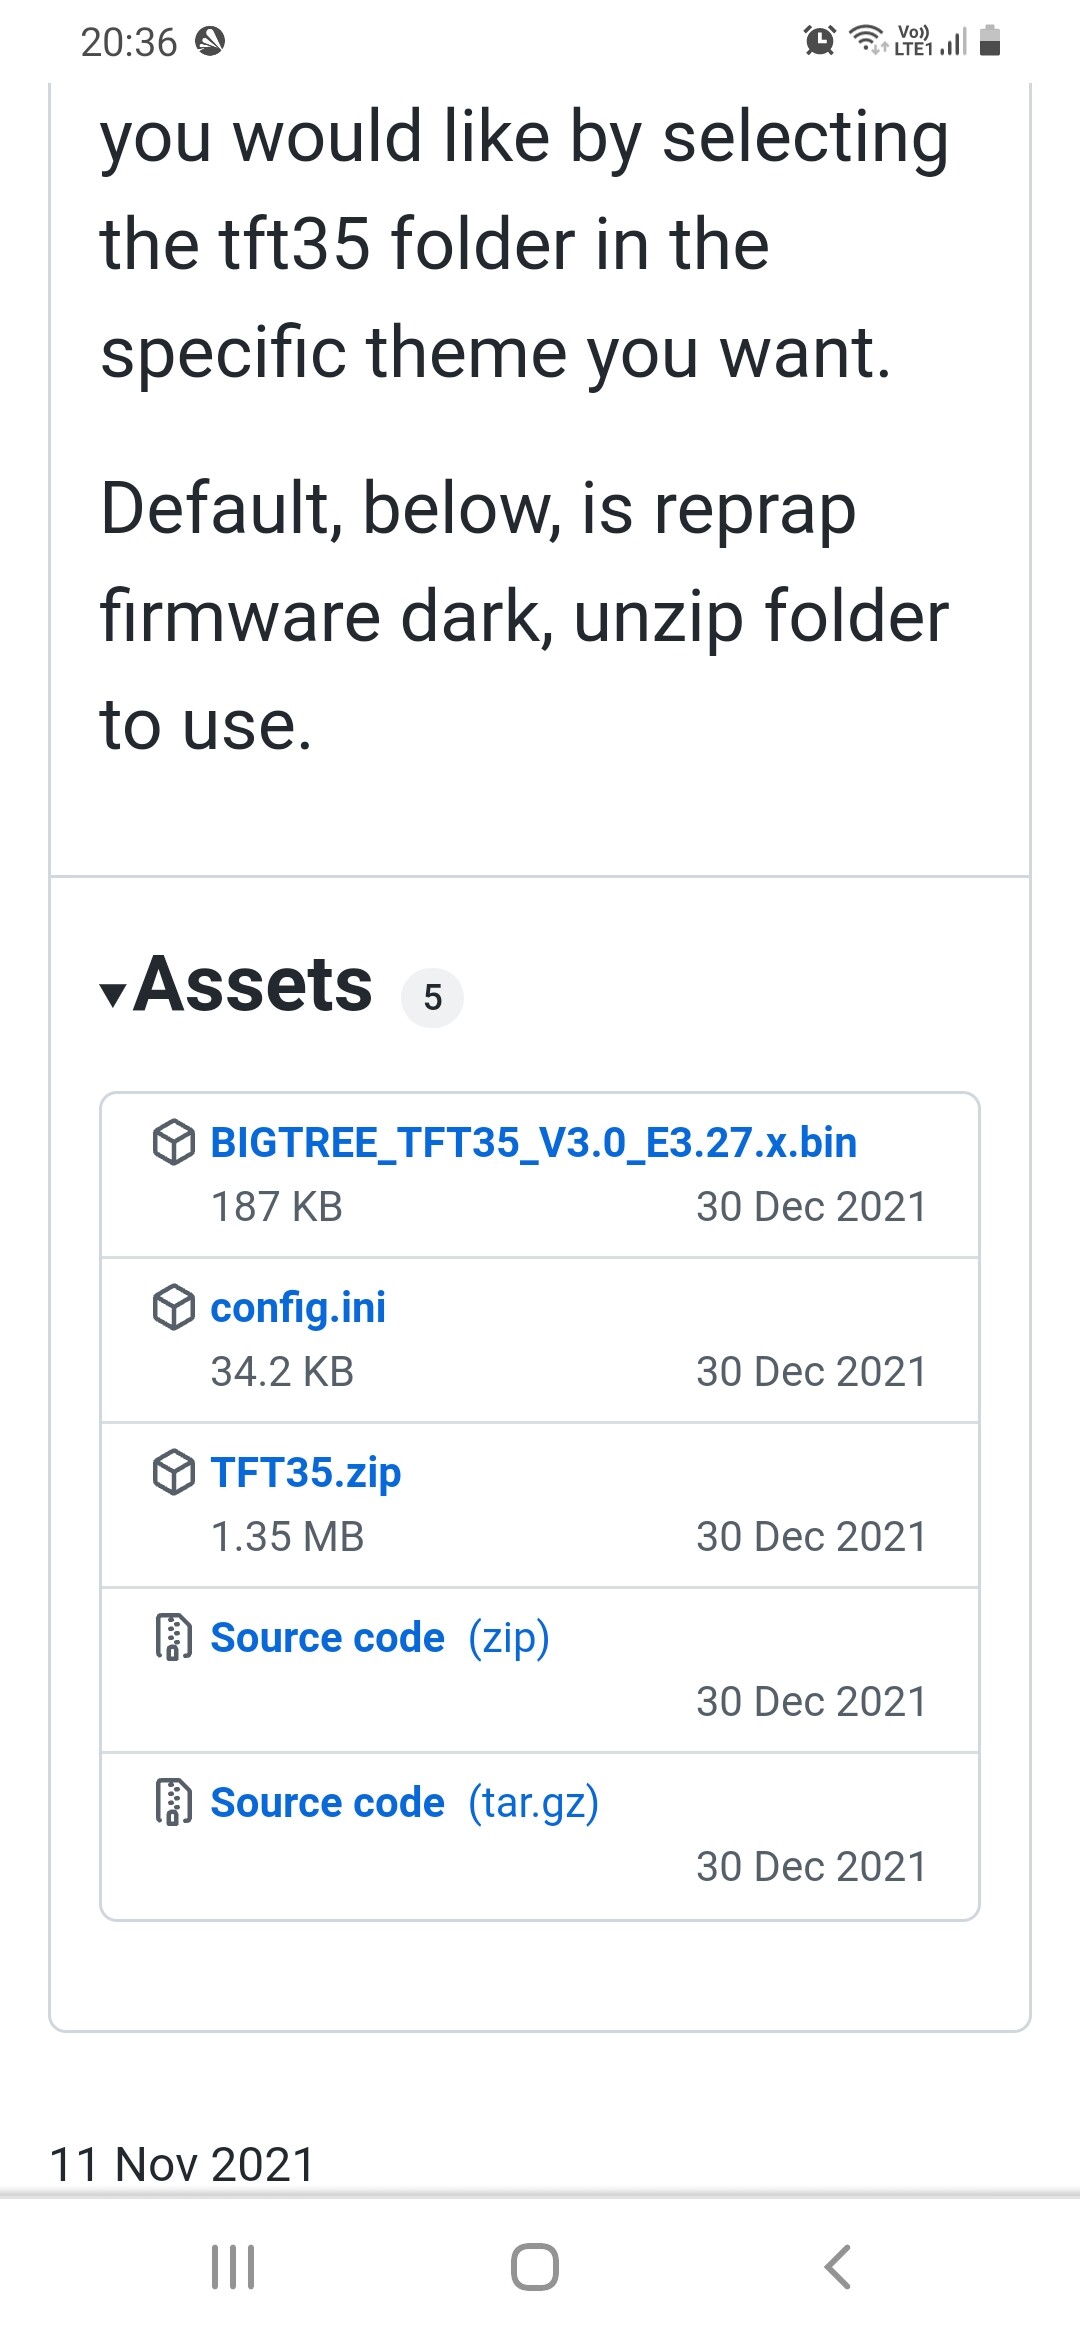
Task: Download Source code as zip
Action: click(380, 1638)
